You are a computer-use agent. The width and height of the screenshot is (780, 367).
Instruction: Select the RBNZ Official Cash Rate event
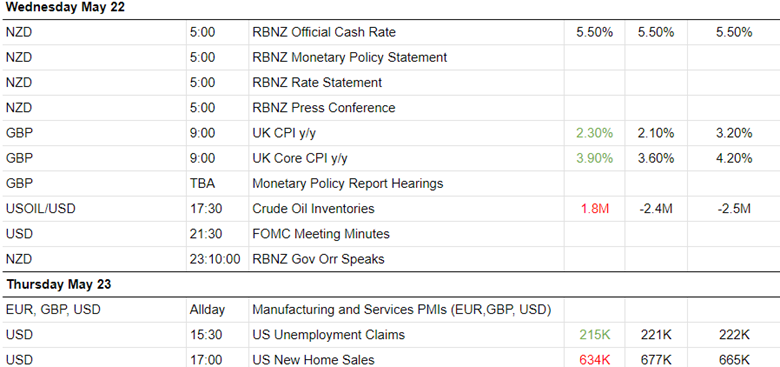click(x=324, y=32)
